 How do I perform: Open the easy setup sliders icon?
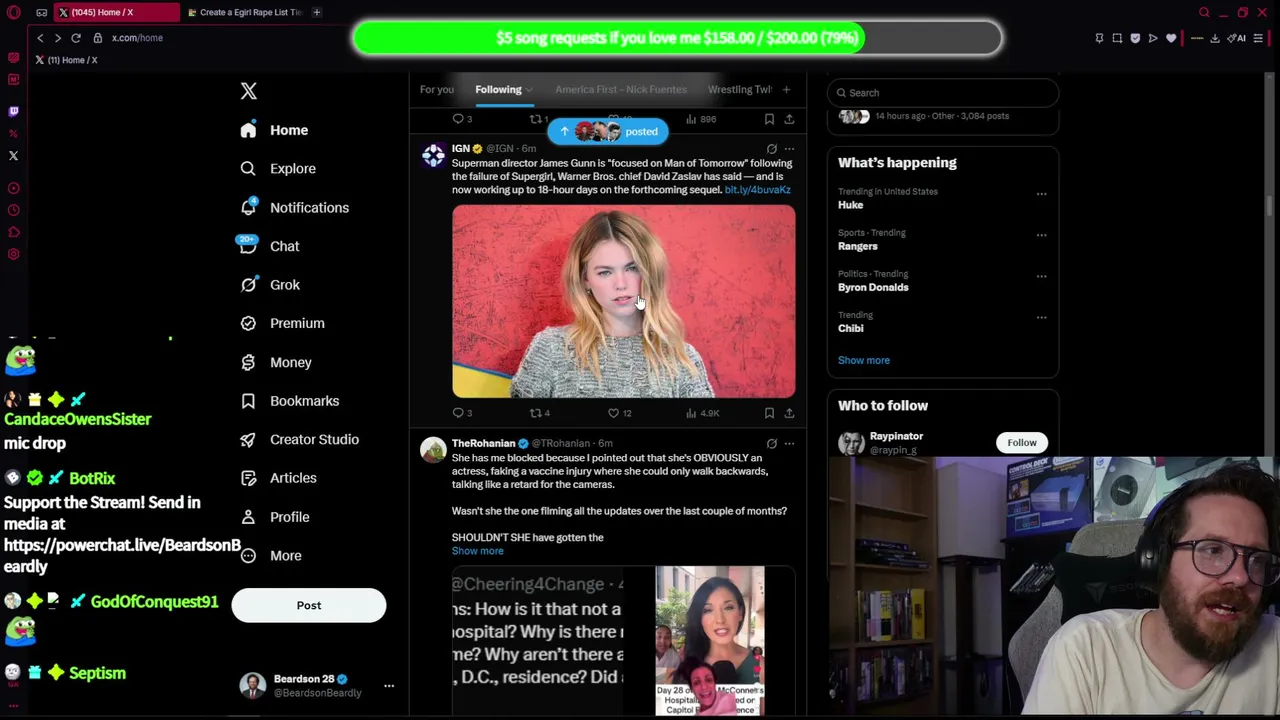click(x=1259, y=38)
